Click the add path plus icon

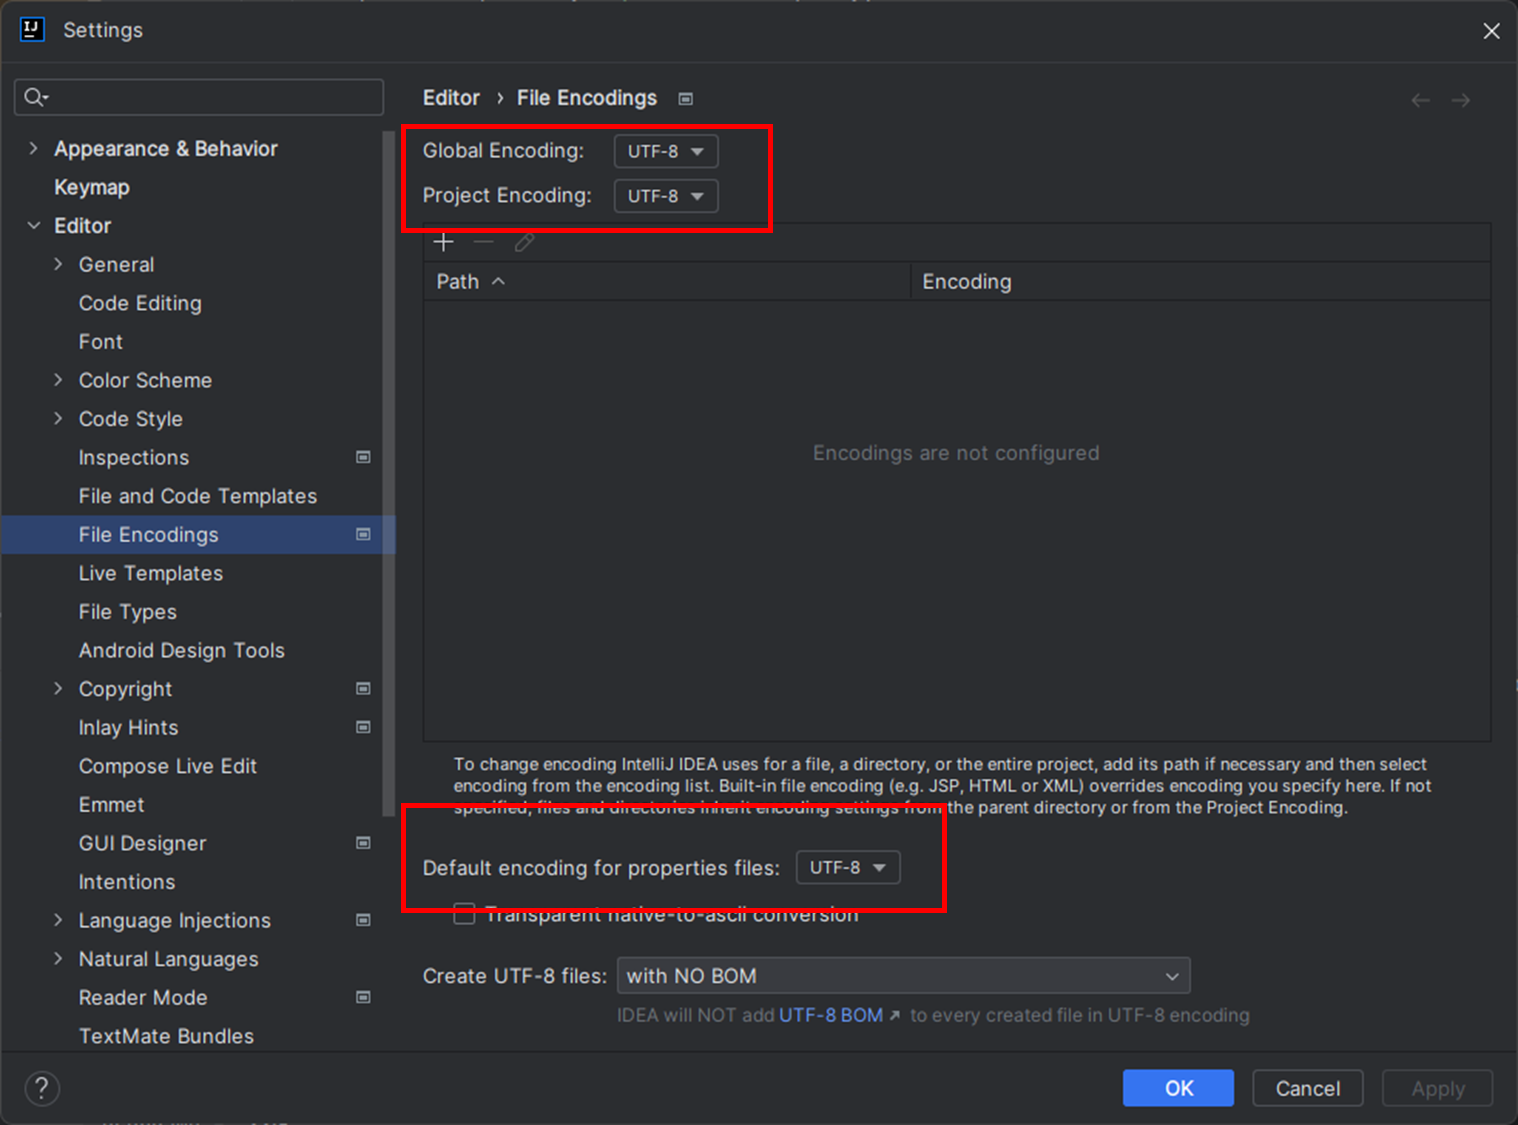pyautogui.click(x=444, y=242)
